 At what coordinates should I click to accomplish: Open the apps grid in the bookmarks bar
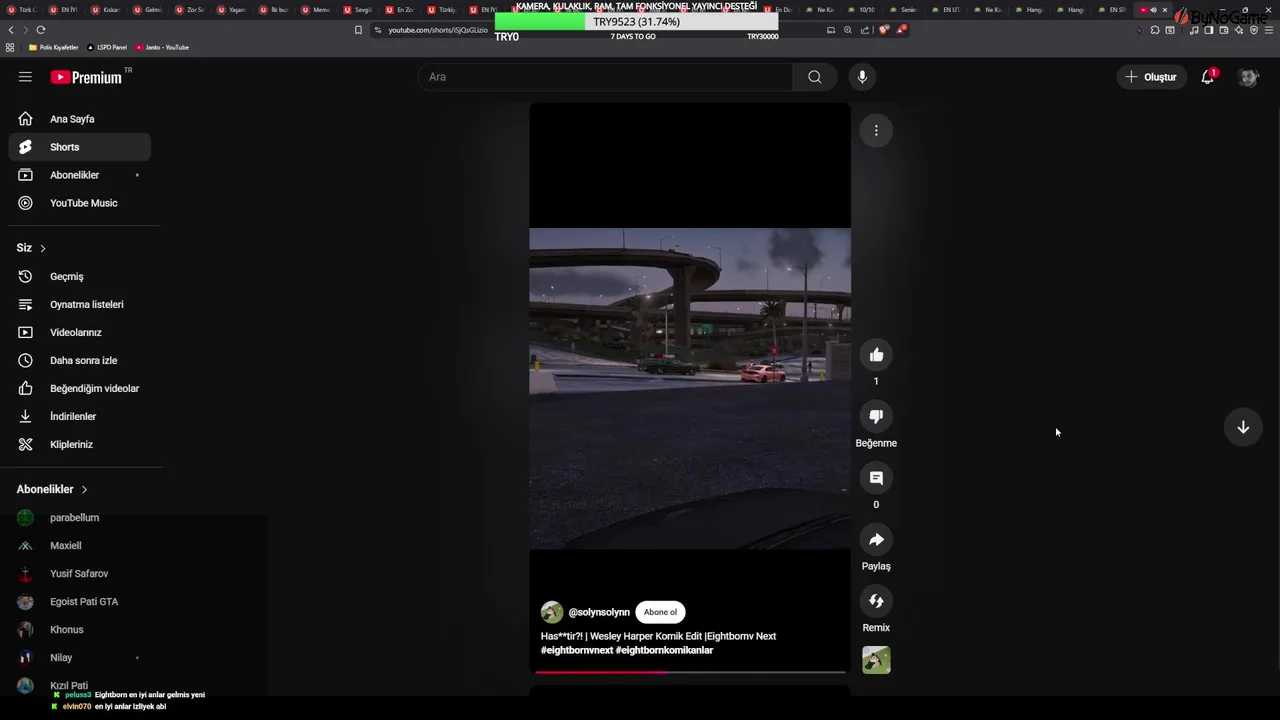[x=10, y=47]
